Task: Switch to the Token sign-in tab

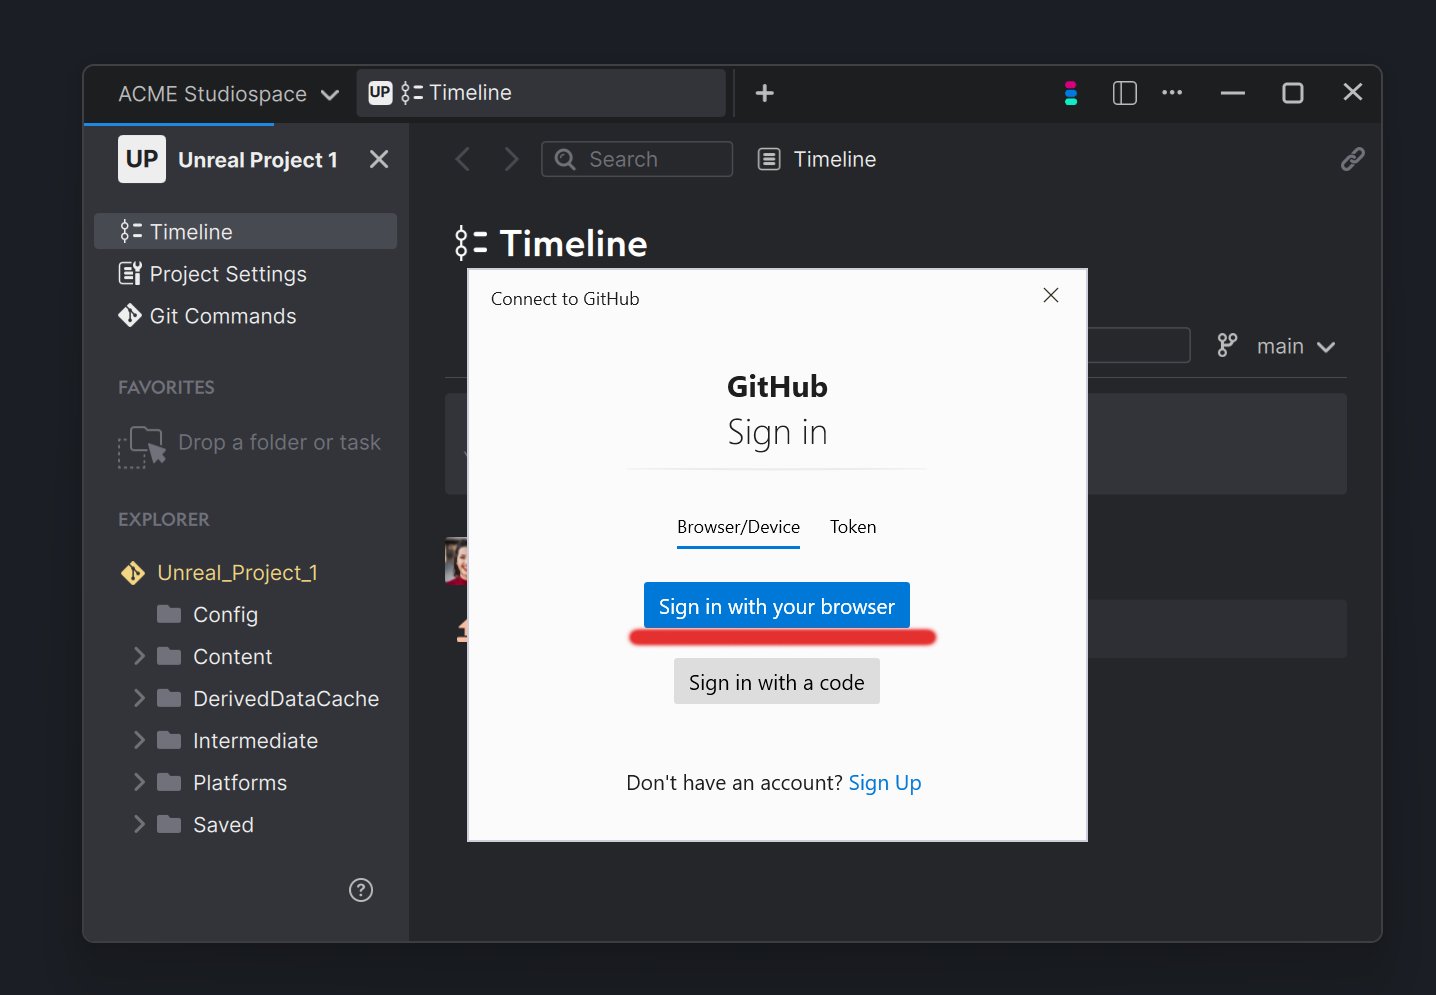Action: click(x=852, y=527)
